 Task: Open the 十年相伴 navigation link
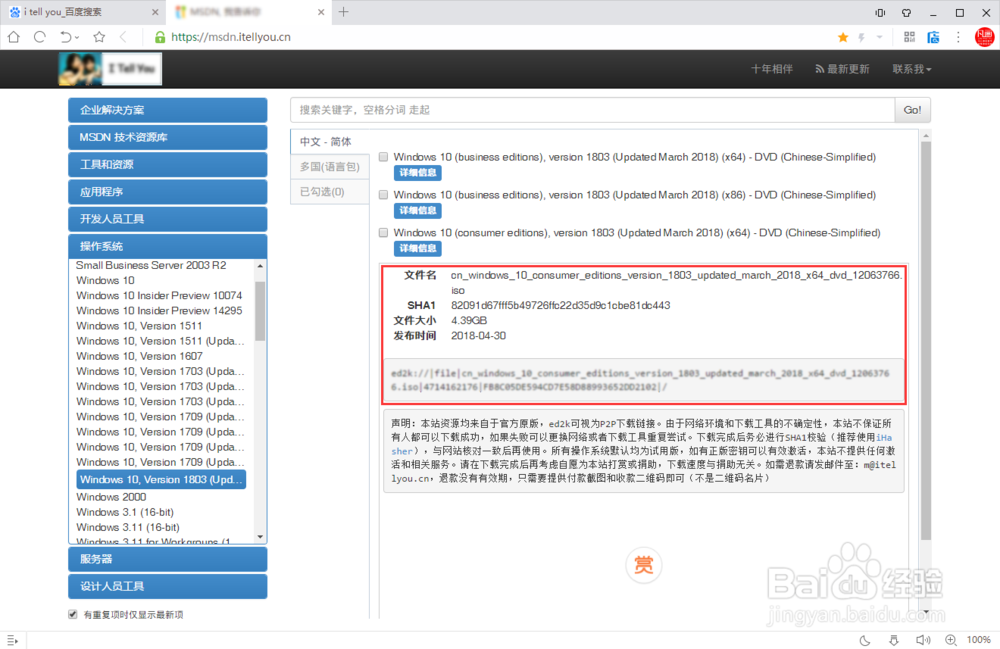click(772, 69)
